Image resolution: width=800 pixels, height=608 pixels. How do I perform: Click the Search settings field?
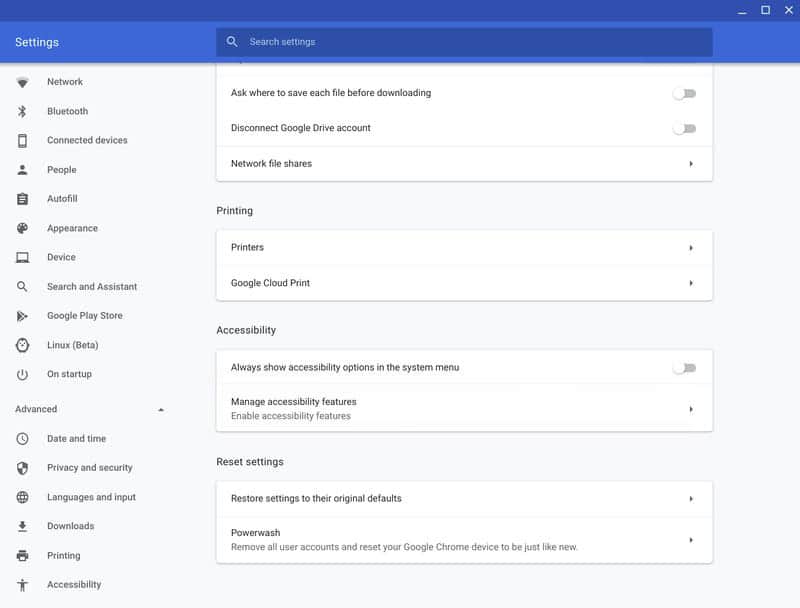(x=464, y=42)
